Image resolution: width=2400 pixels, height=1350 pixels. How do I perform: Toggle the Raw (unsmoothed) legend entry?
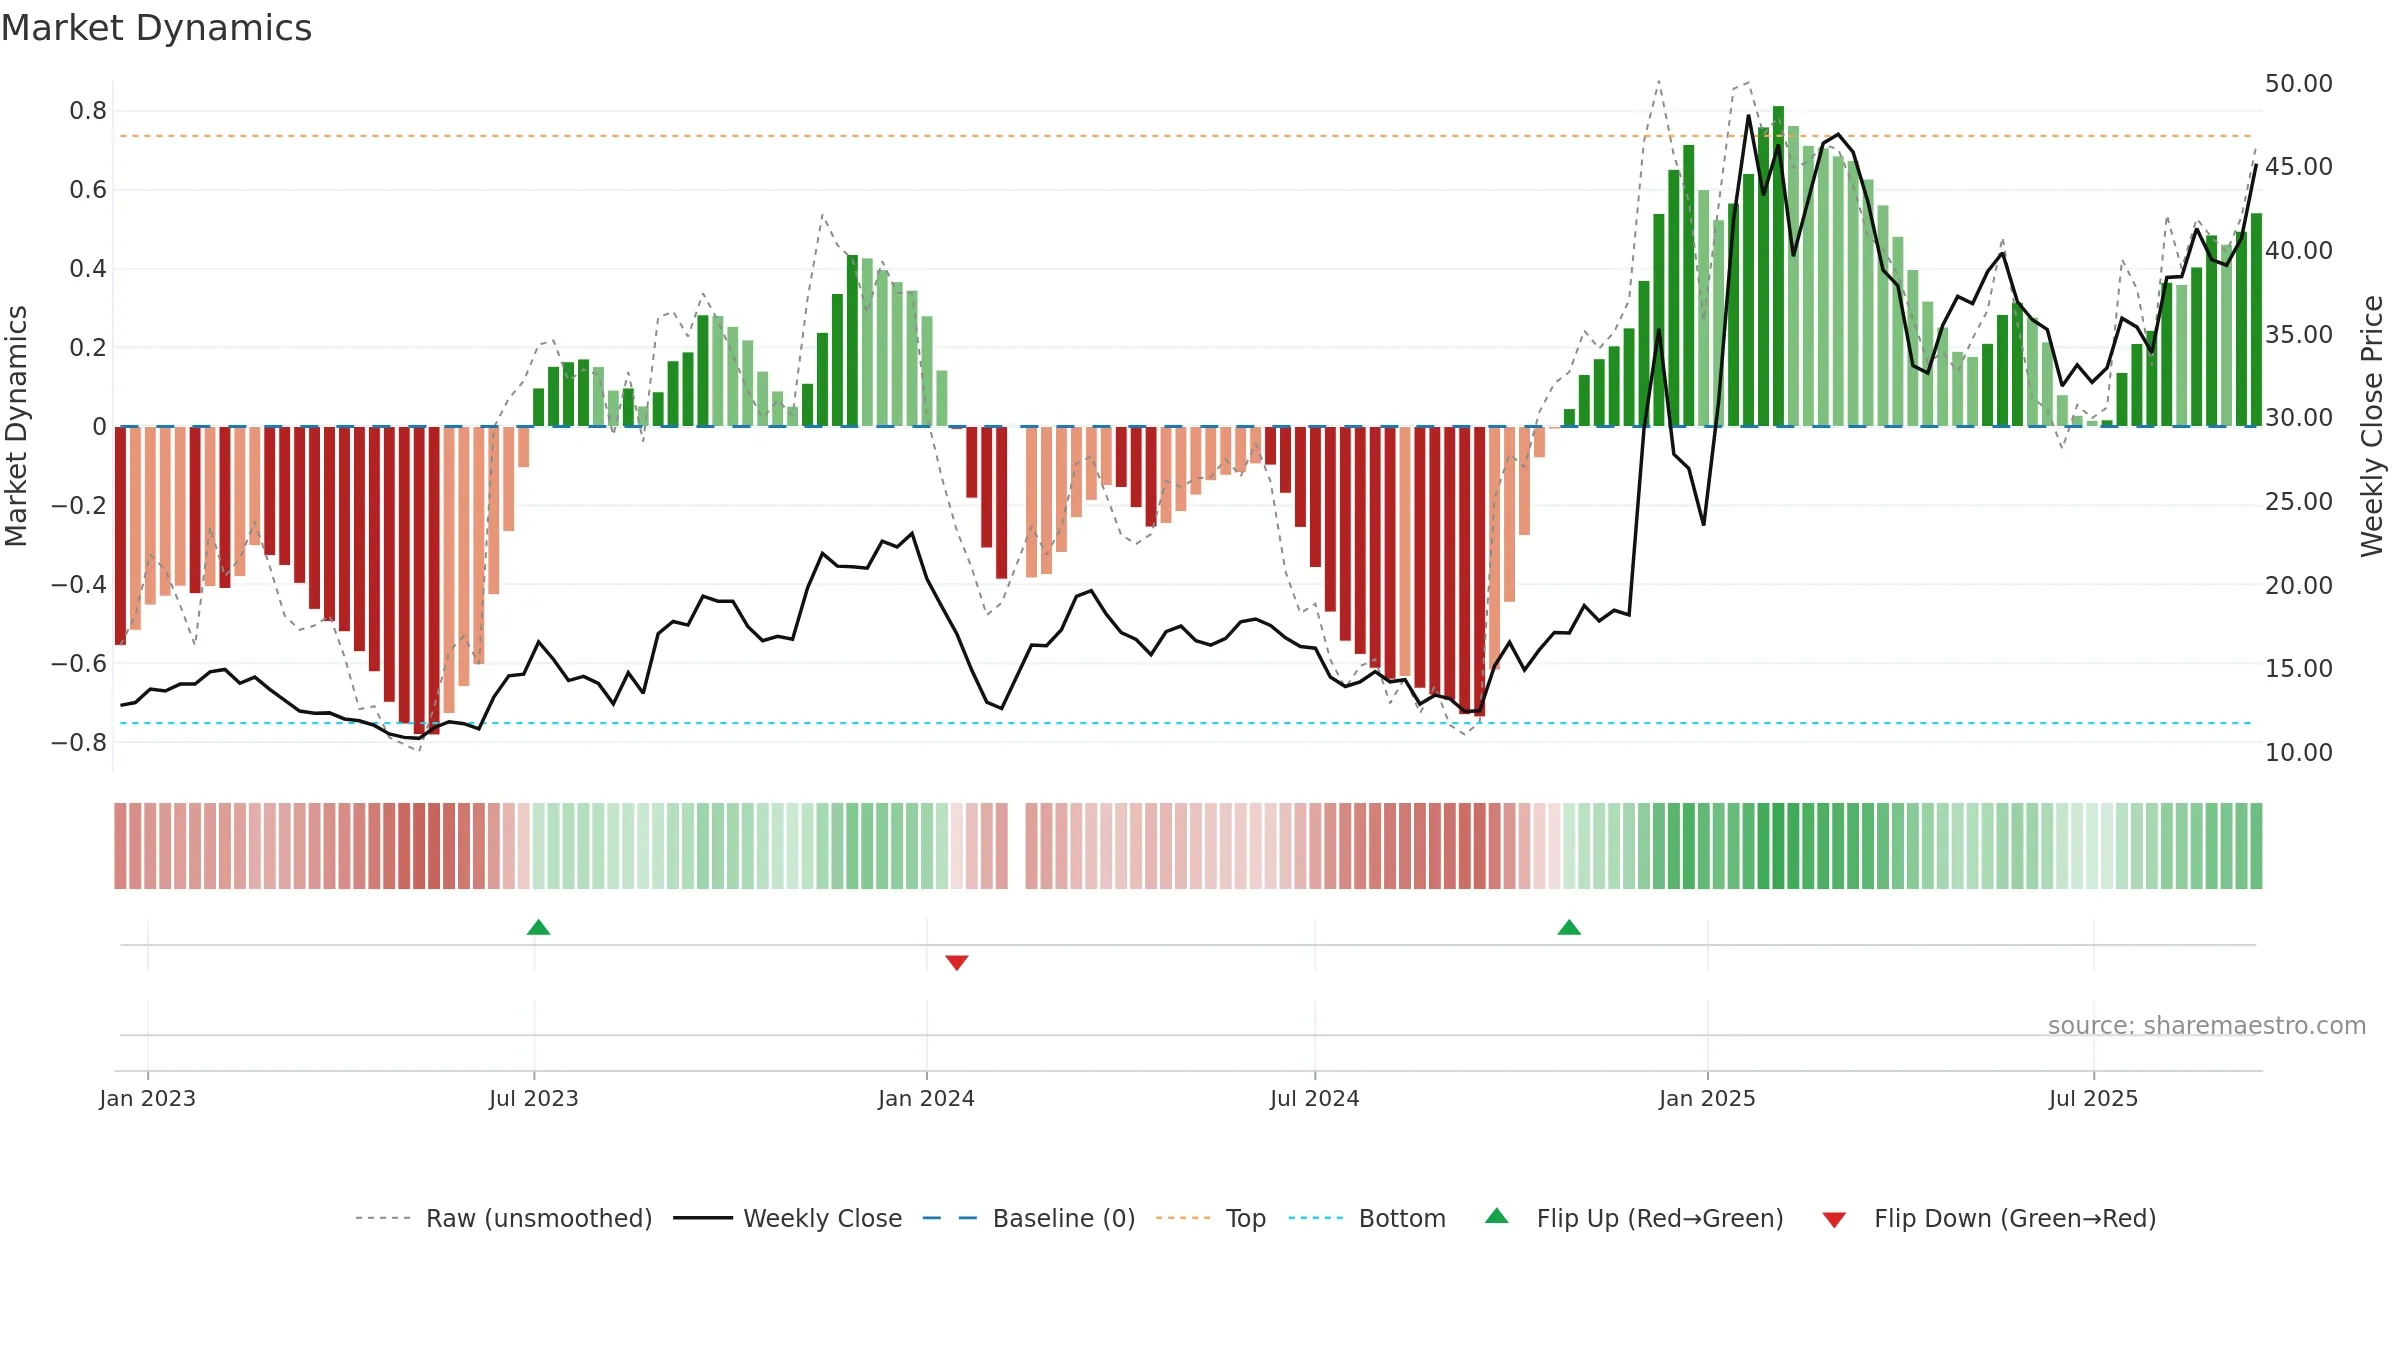pyautogui.click(x=503, y=1218)
